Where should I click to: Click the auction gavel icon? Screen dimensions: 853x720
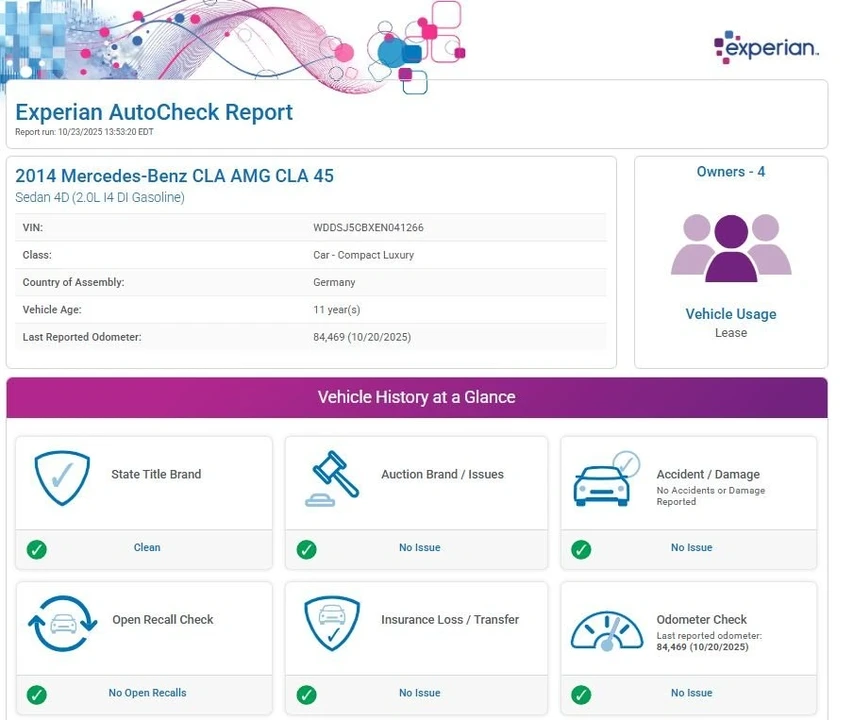click(332, 479)
